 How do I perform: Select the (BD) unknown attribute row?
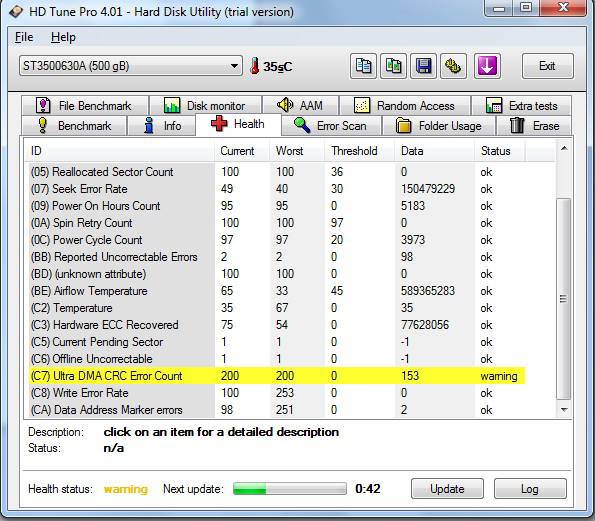point(277,274)
